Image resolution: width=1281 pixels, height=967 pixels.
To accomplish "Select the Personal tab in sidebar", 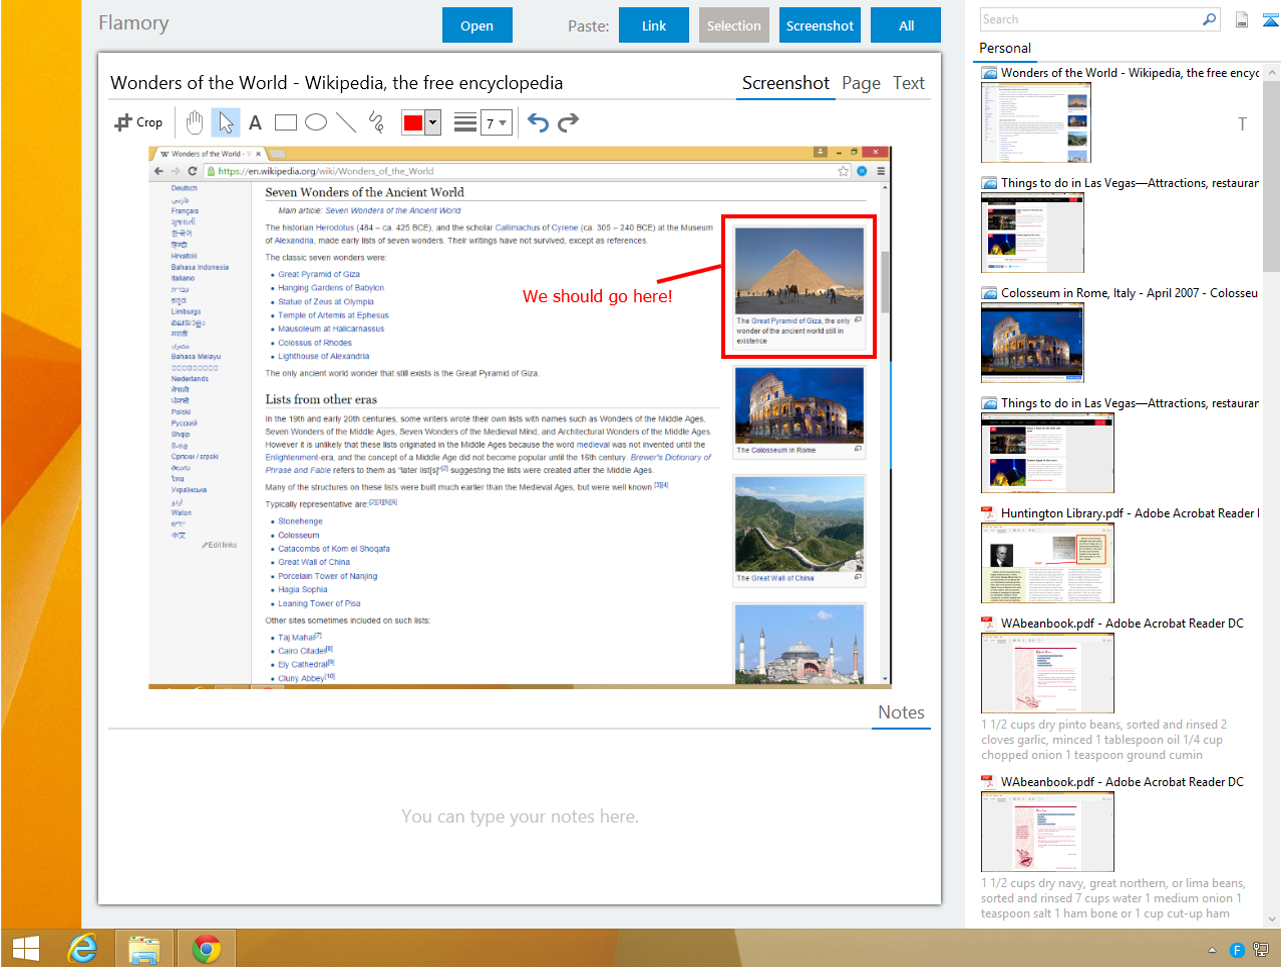I will tap(1005, 48).
